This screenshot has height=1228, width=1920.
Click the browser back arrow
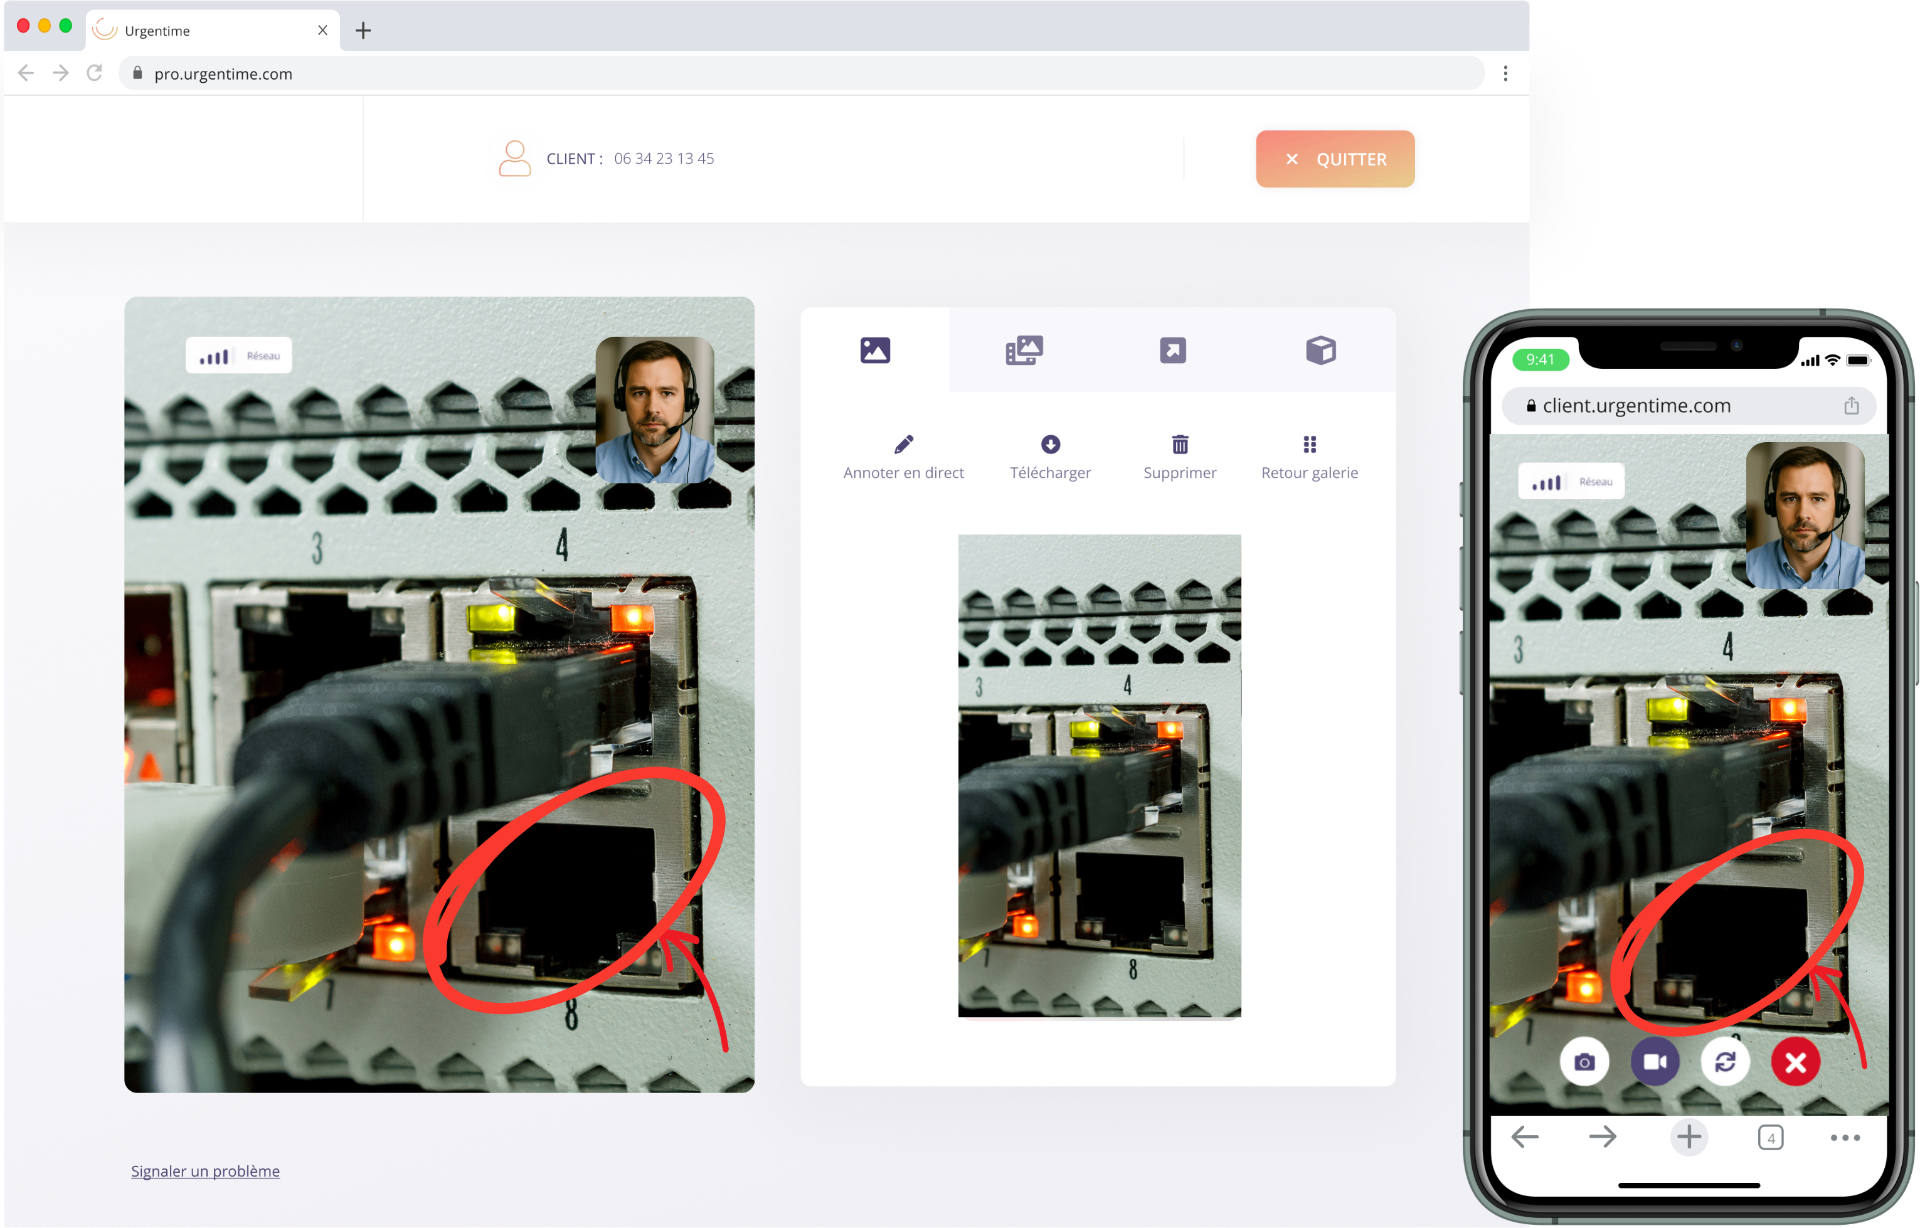(26, 73)
